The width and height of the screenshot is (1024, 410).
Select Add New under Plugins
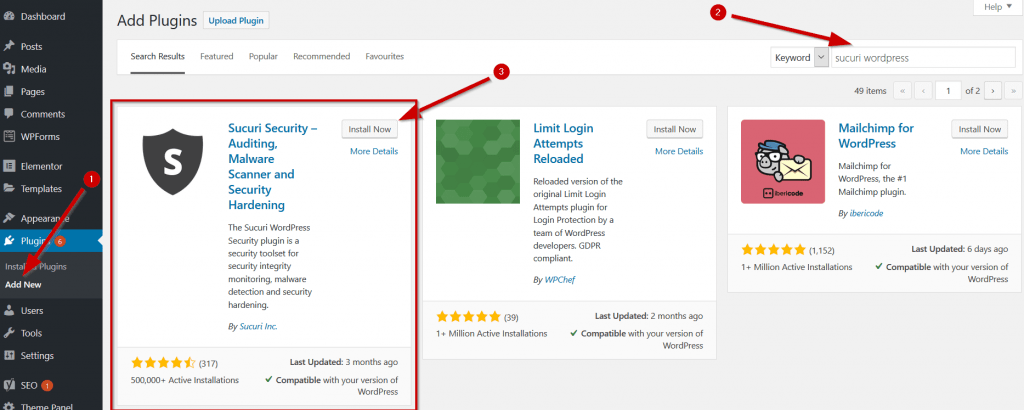pos(23,285)
